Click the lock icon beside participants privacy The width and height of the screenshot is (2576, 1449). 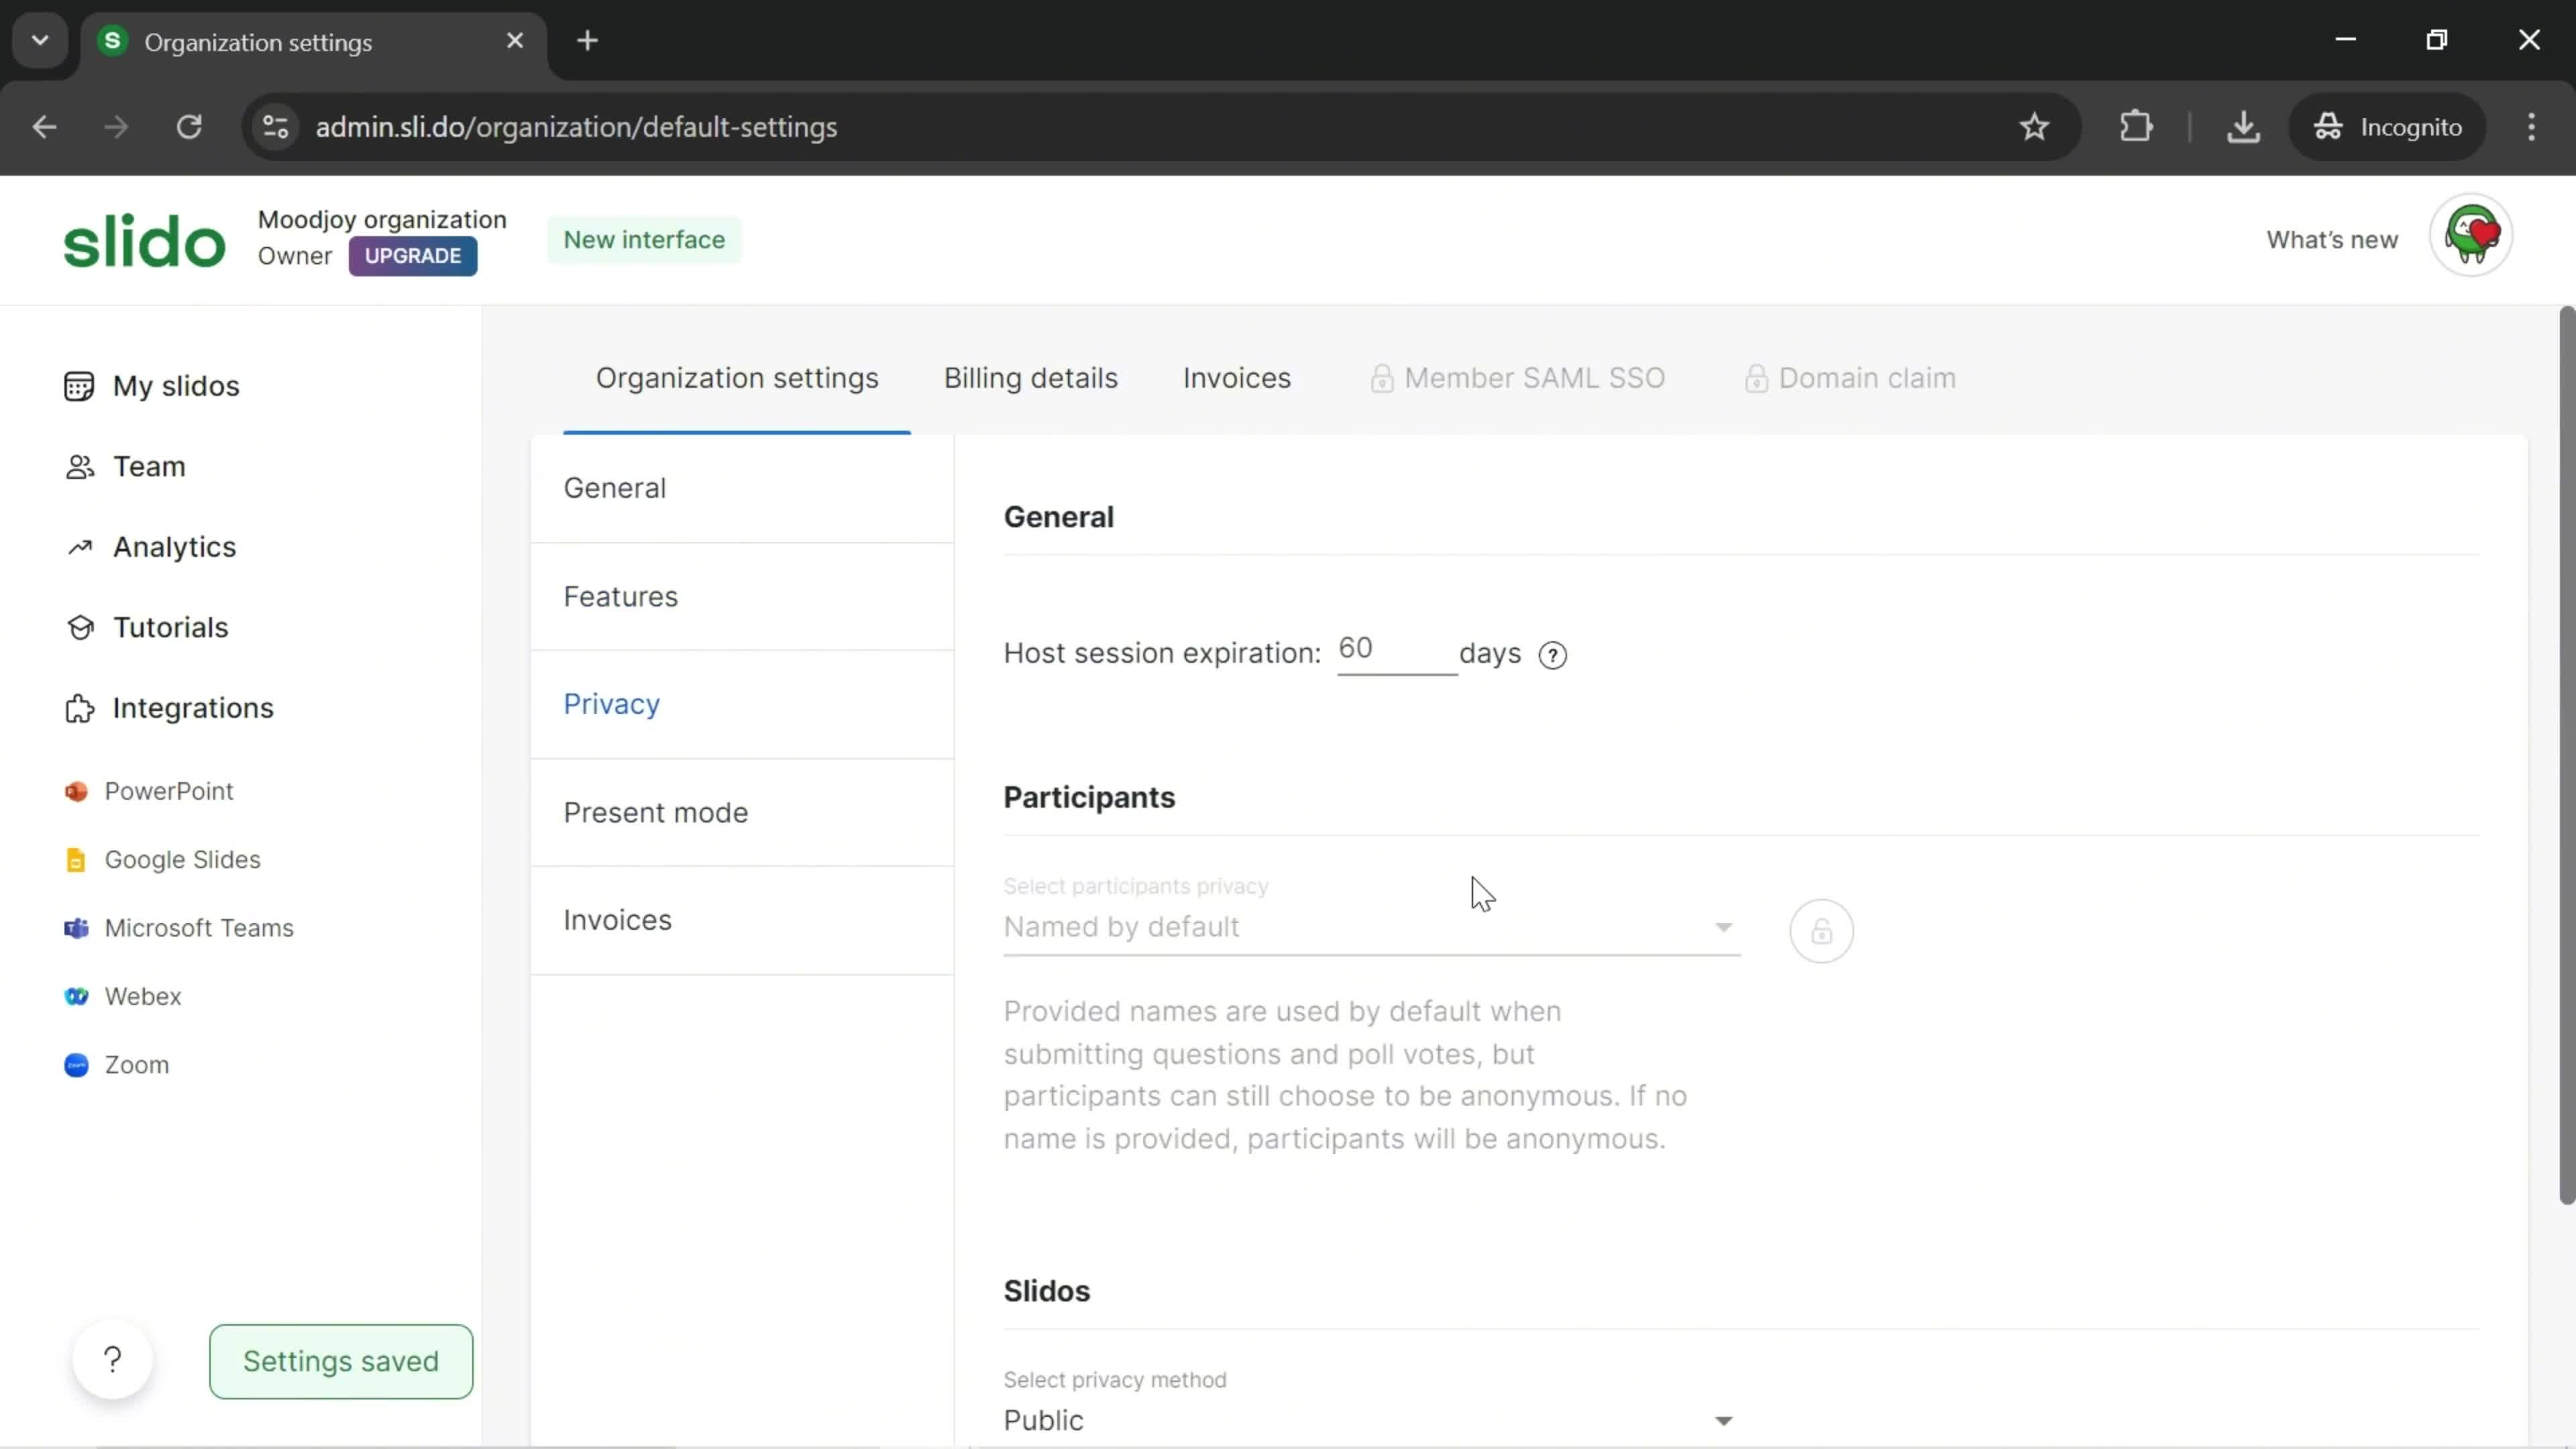coord(1821,931)
